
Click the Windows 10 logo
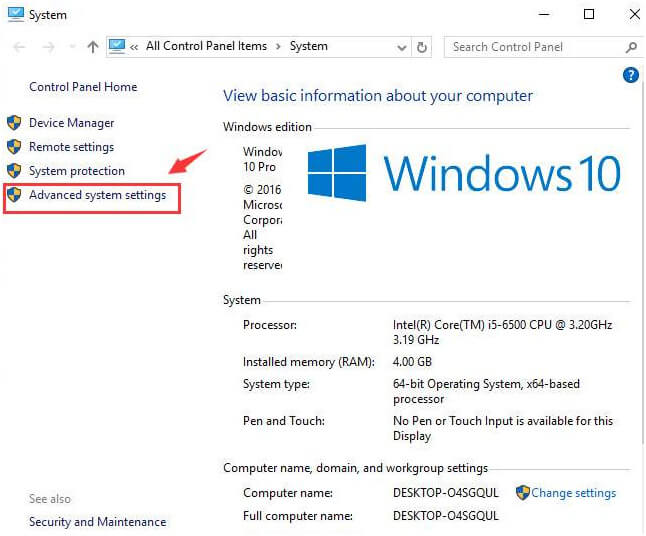464,173
